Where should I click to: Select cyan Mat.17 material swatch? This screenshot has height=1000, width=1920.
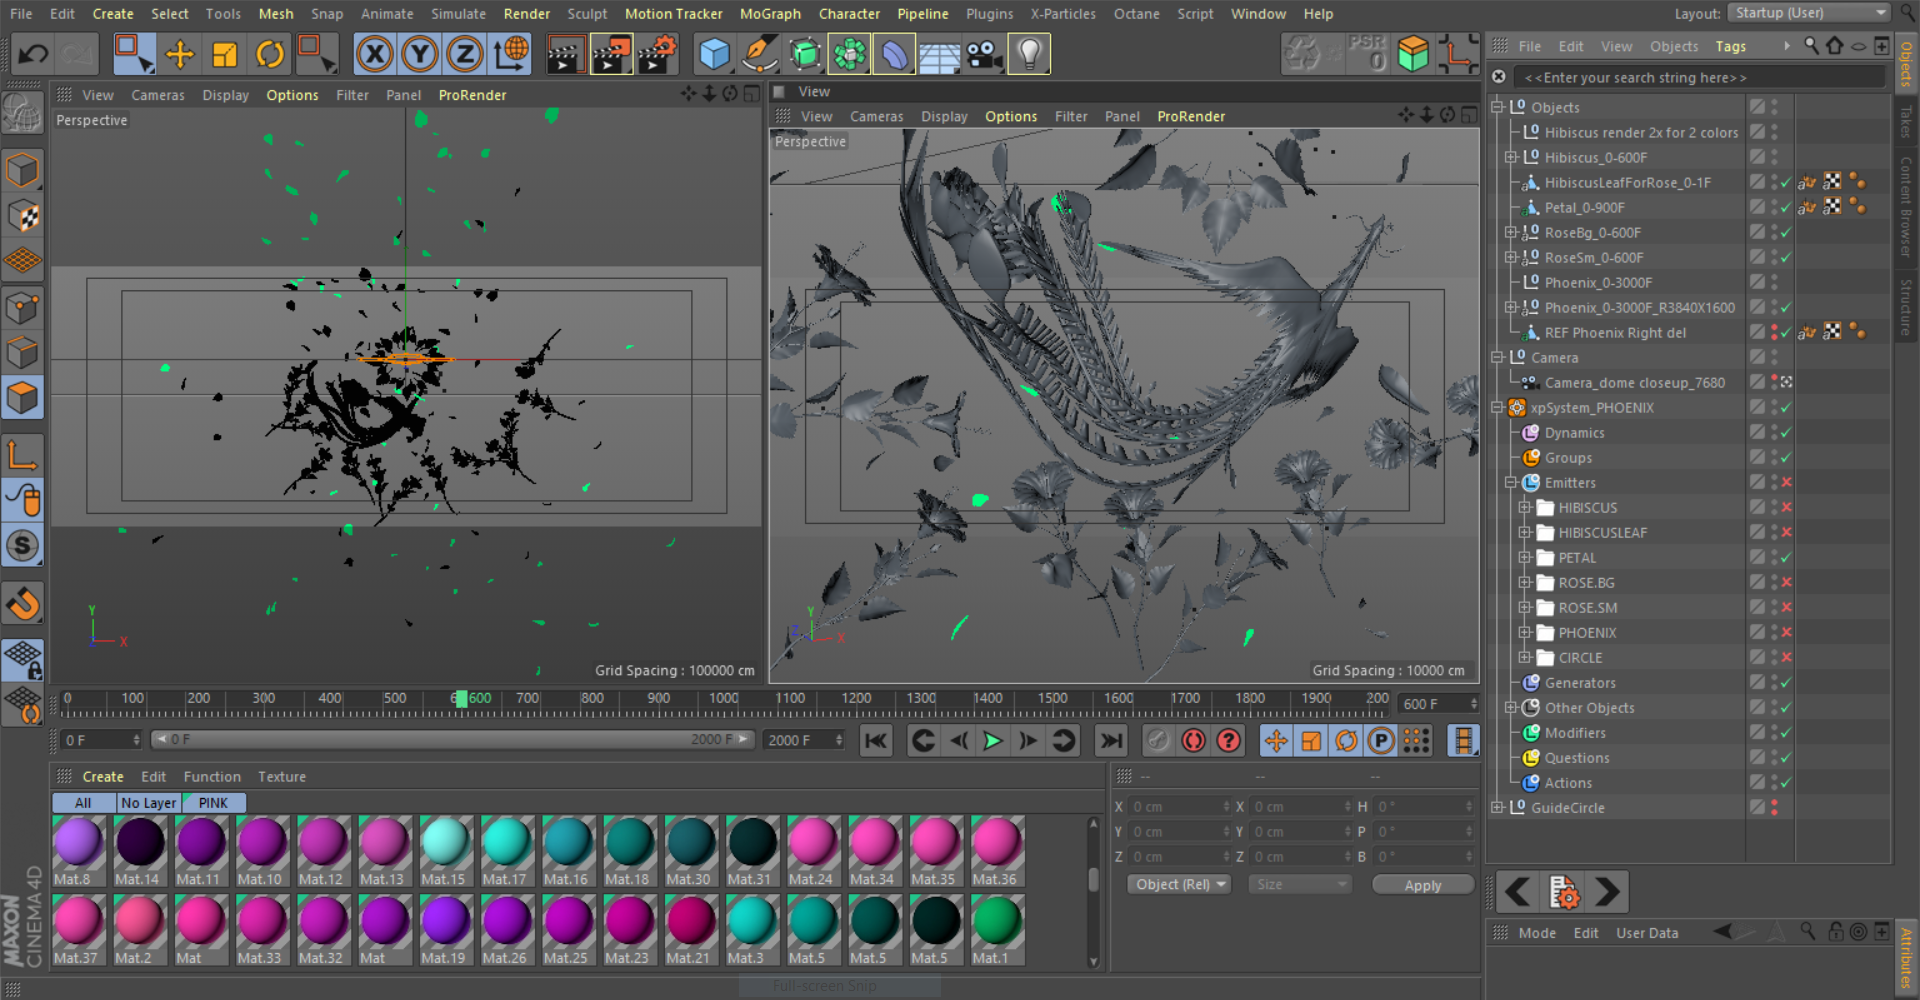[506, 842]
